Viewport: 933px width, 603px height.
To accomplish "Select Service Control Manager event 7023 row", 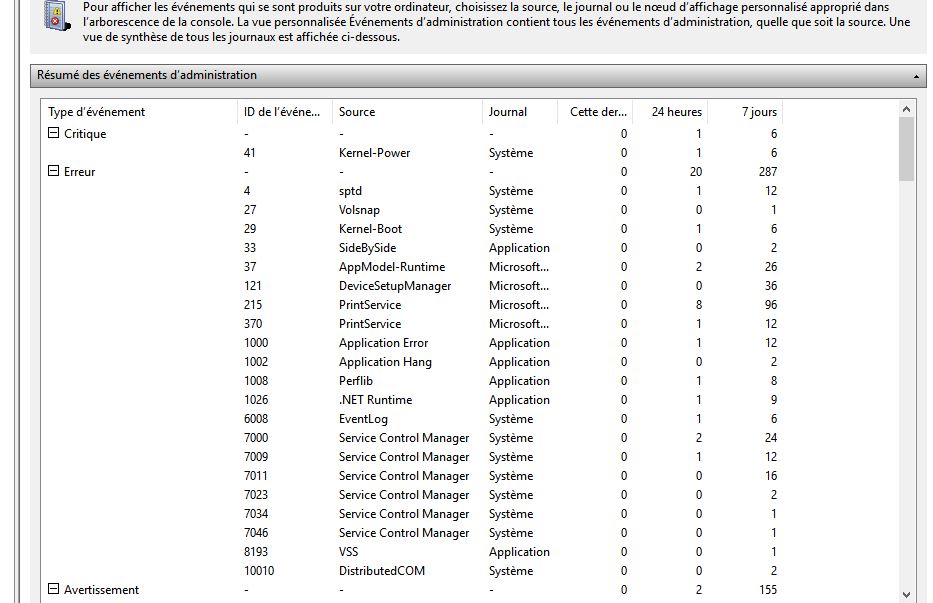I will point(412,495).
